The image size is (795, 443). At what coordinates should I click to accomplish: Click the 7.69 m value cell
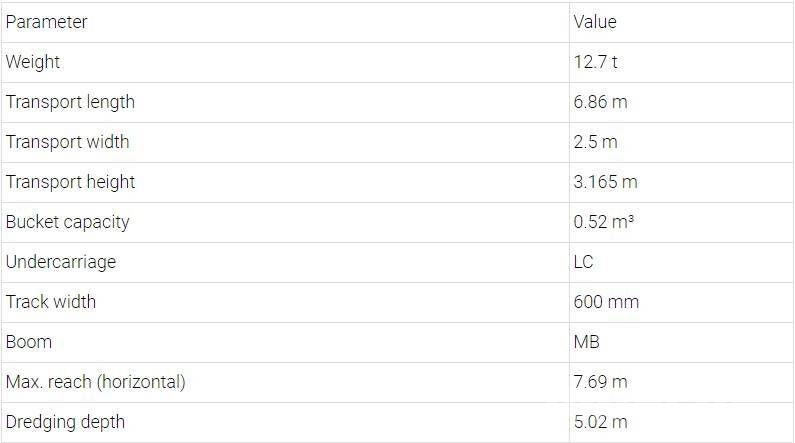click(600, 382)
